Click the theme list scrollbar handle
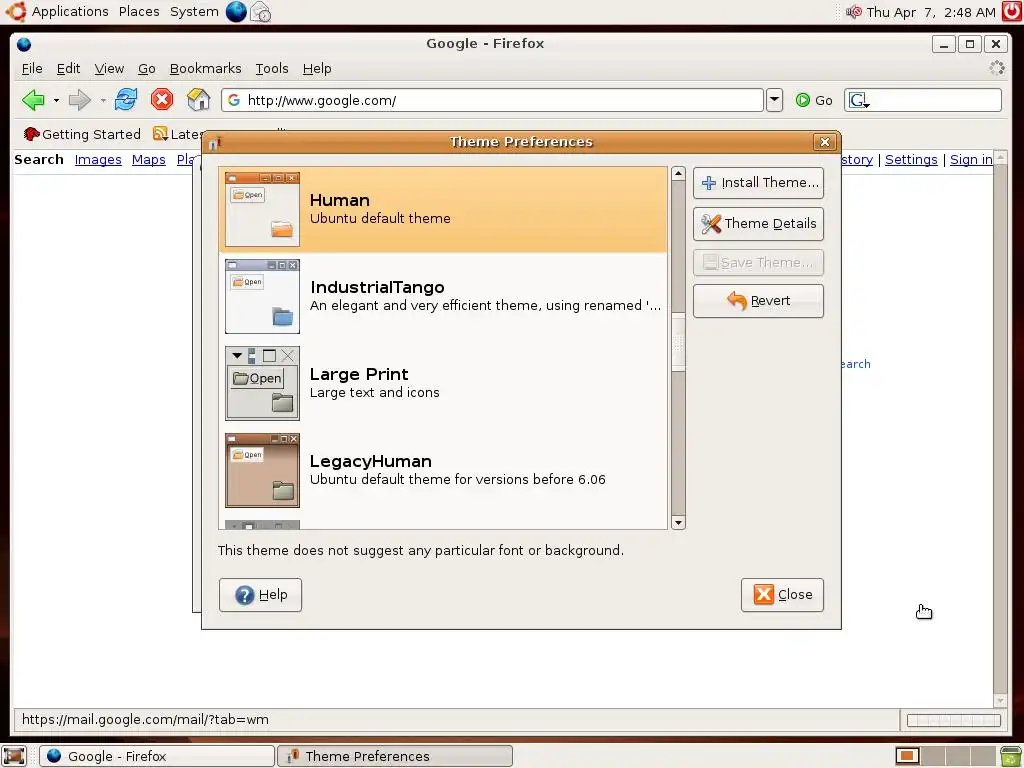 click(x=679, y=342)
